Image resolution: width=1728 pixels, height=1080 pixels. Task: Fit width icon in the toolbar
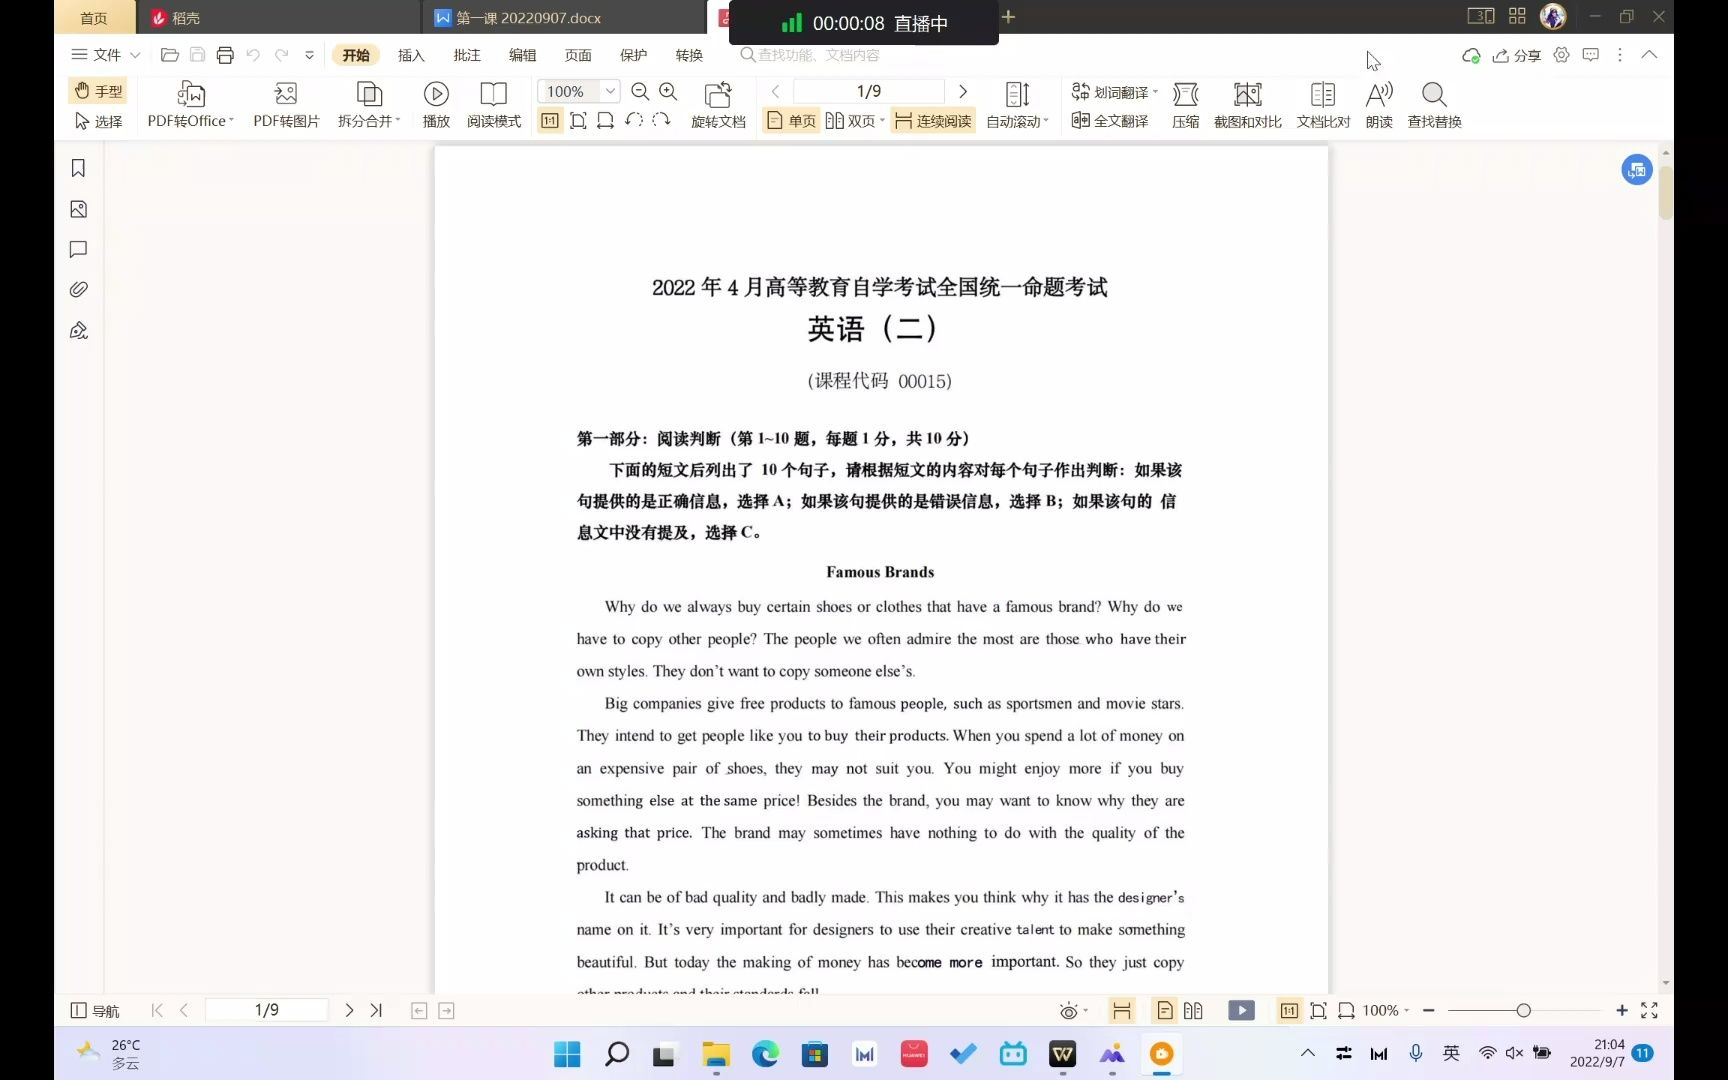(605, 121)
